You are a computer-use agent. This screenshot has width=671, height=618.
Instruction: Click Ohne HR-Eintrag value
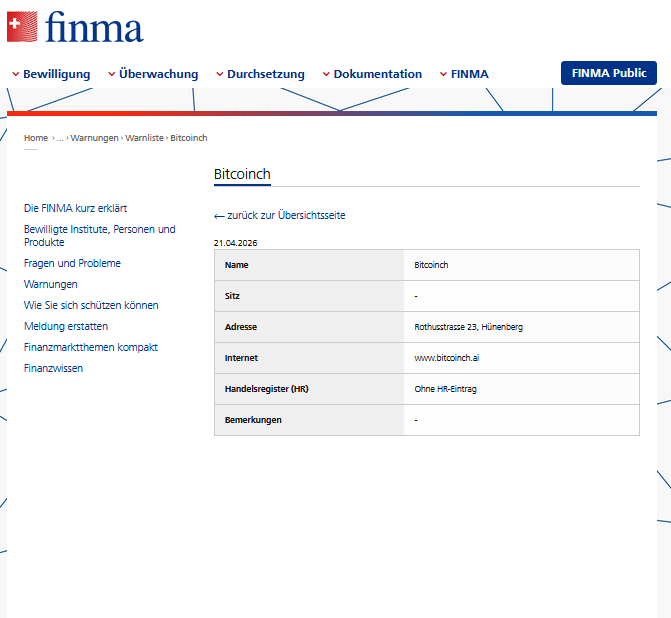[445, 389]
